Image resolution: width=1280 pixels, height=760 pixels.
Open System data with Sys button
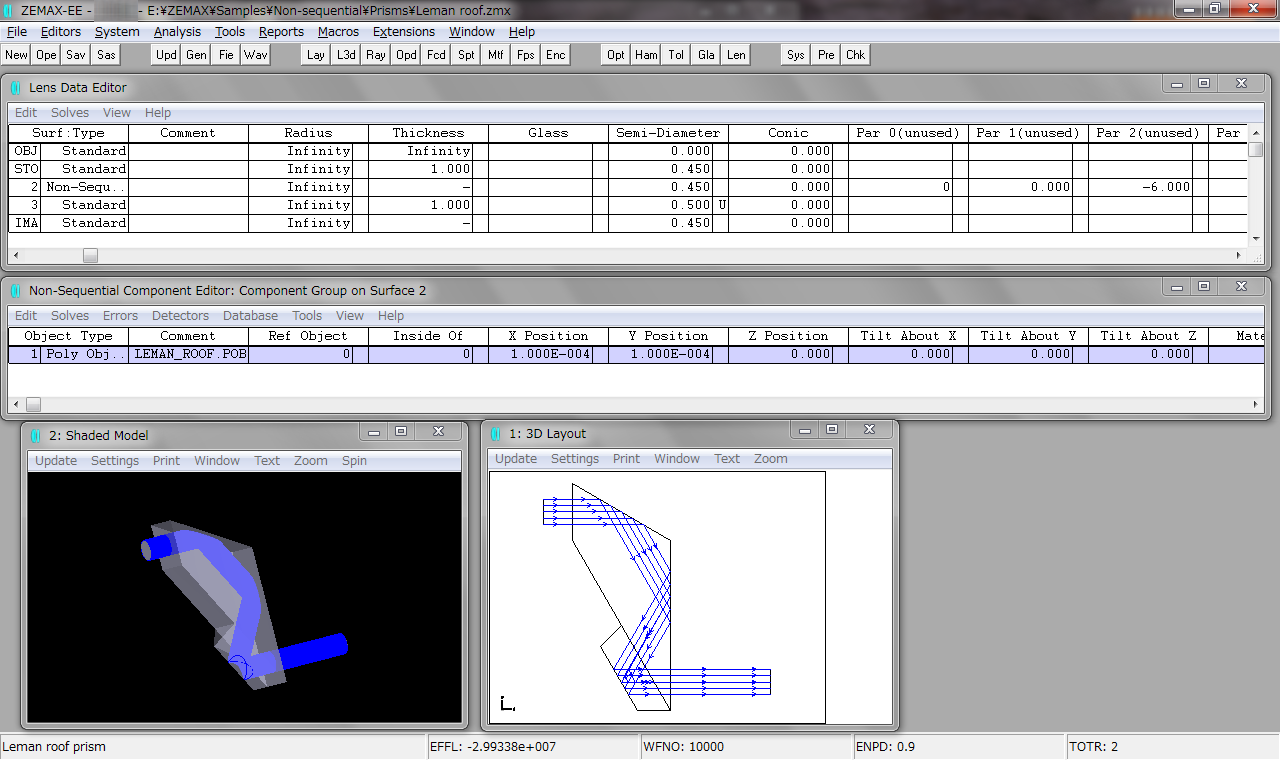(x=796, y=55)
